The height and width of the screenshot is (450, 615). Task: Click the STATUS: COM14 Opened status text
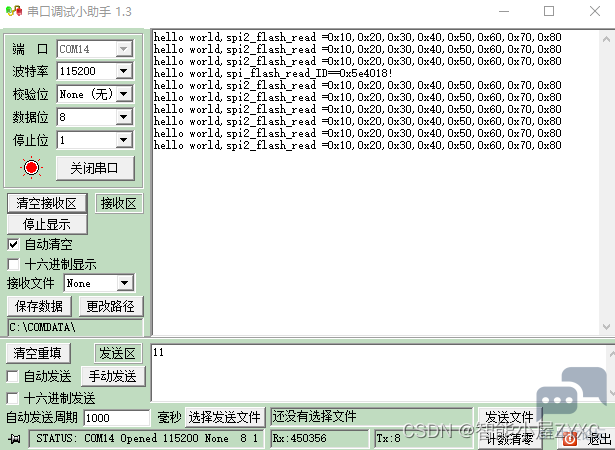pos(147,438)
